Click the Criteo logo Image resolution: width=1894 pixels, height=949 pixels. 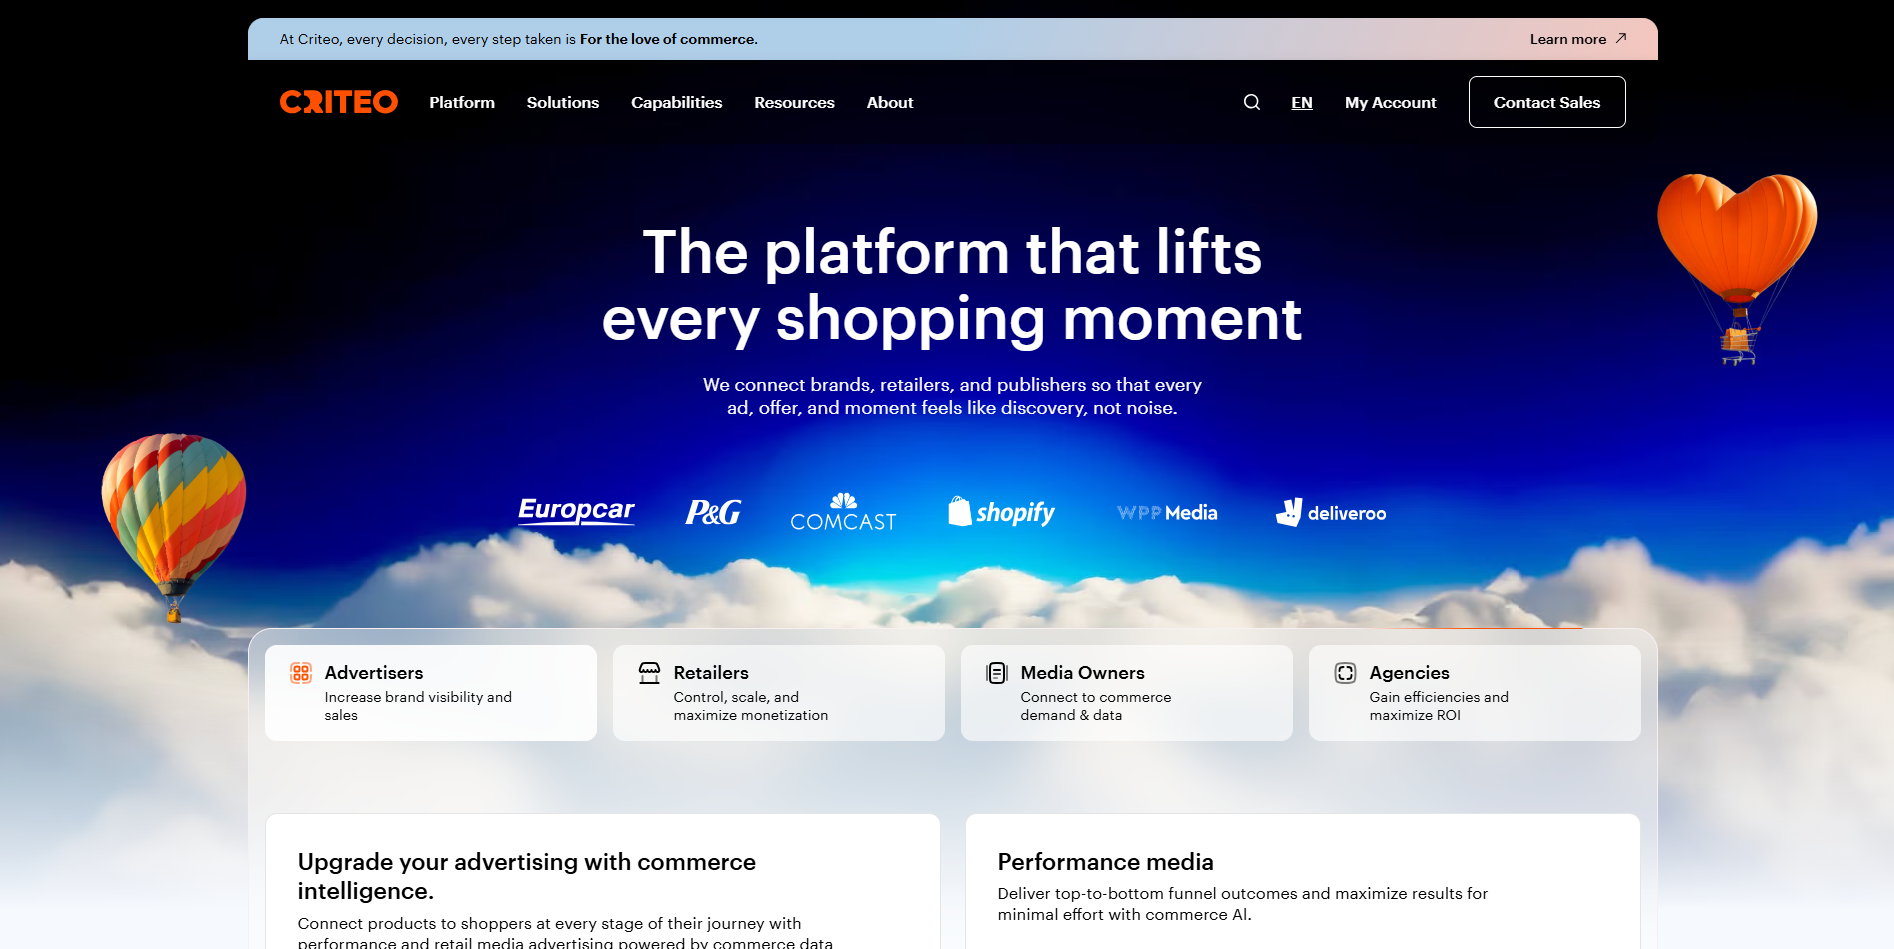point(337,101)
